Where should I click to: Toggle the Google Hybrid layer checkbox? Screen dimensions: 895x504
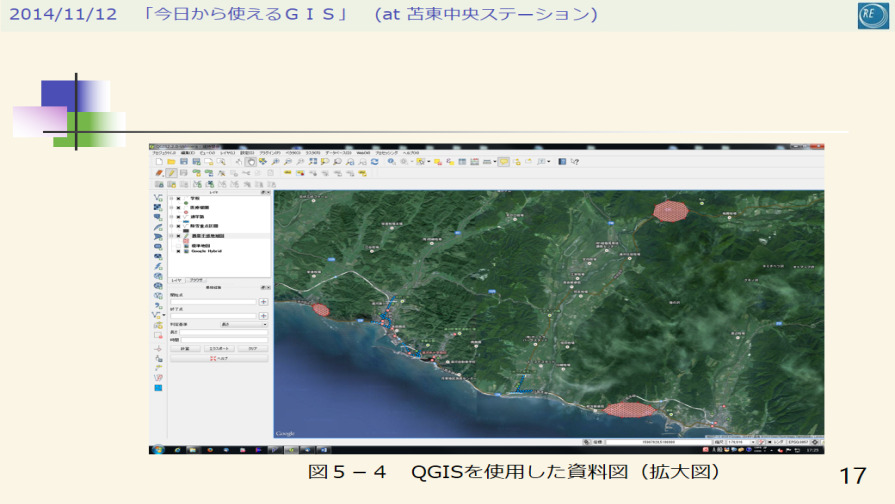click(x=178, y=251)
